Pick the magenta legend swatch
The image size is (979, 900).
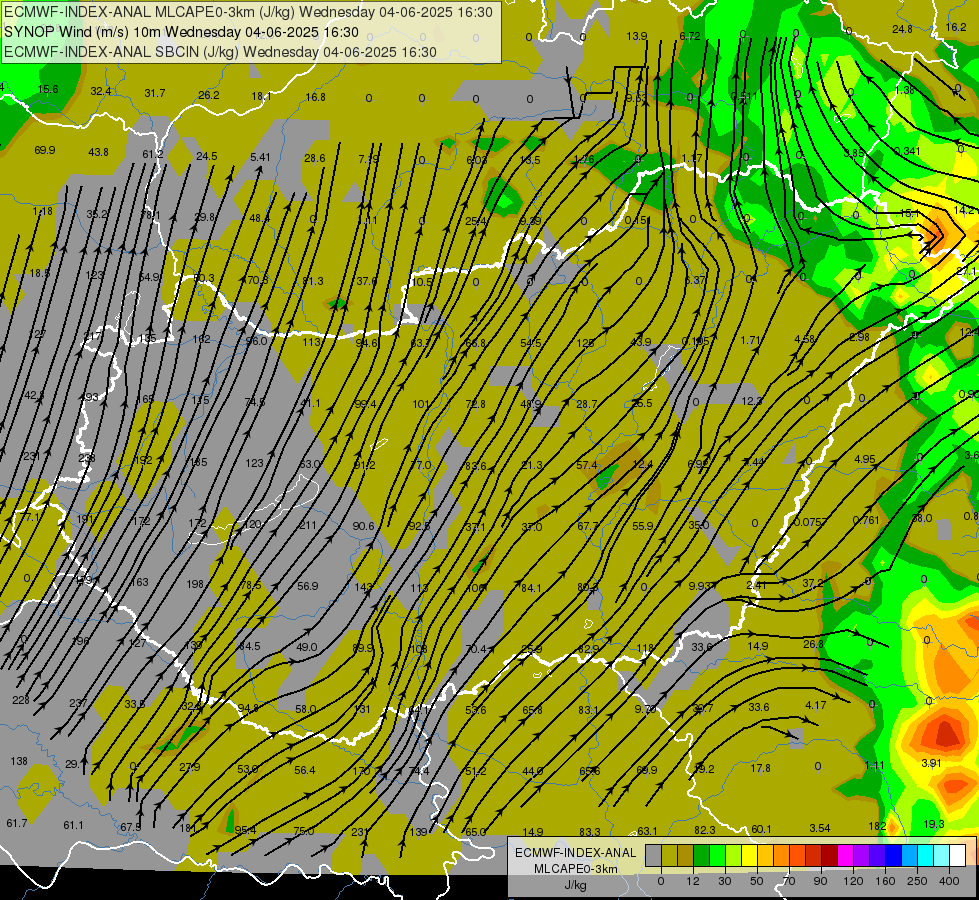845,855
